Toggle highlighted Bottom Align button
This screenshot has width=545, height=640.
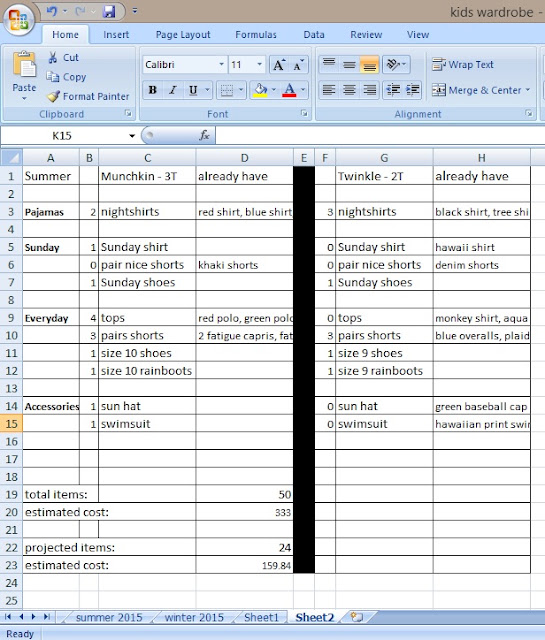(369, 64)
